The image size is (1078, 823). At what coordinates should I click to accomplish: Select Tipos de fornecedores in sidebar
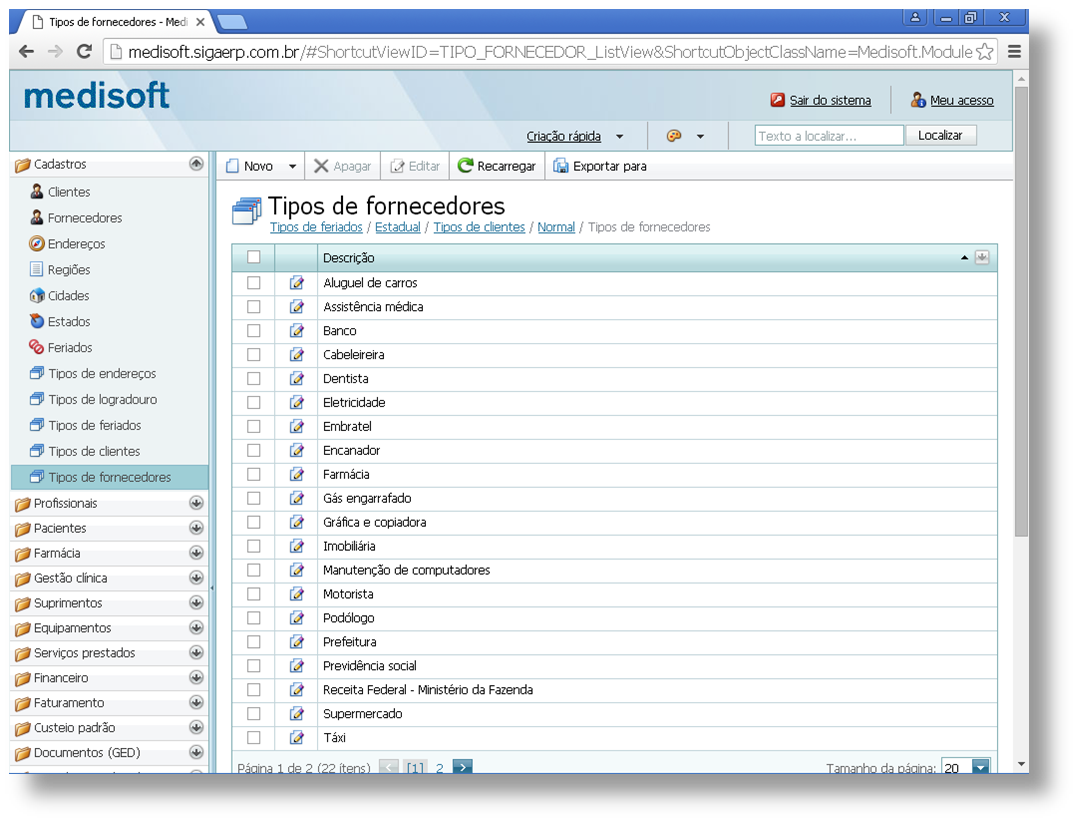[x=109, y=477]
